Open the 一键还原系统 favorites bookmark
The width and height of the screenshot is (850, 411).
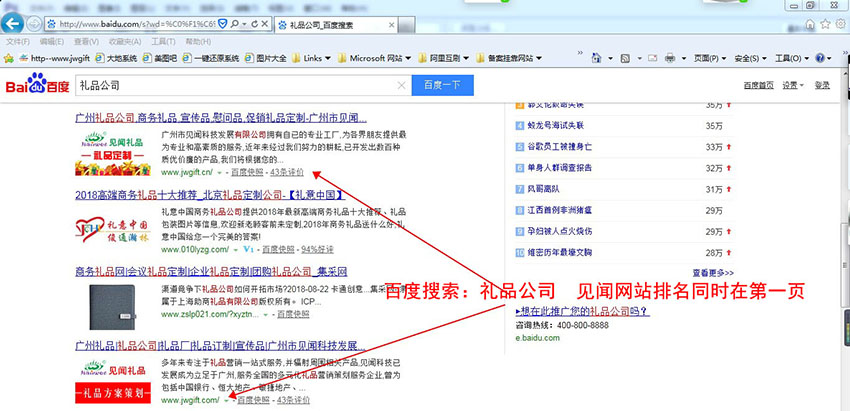point(211,58)
